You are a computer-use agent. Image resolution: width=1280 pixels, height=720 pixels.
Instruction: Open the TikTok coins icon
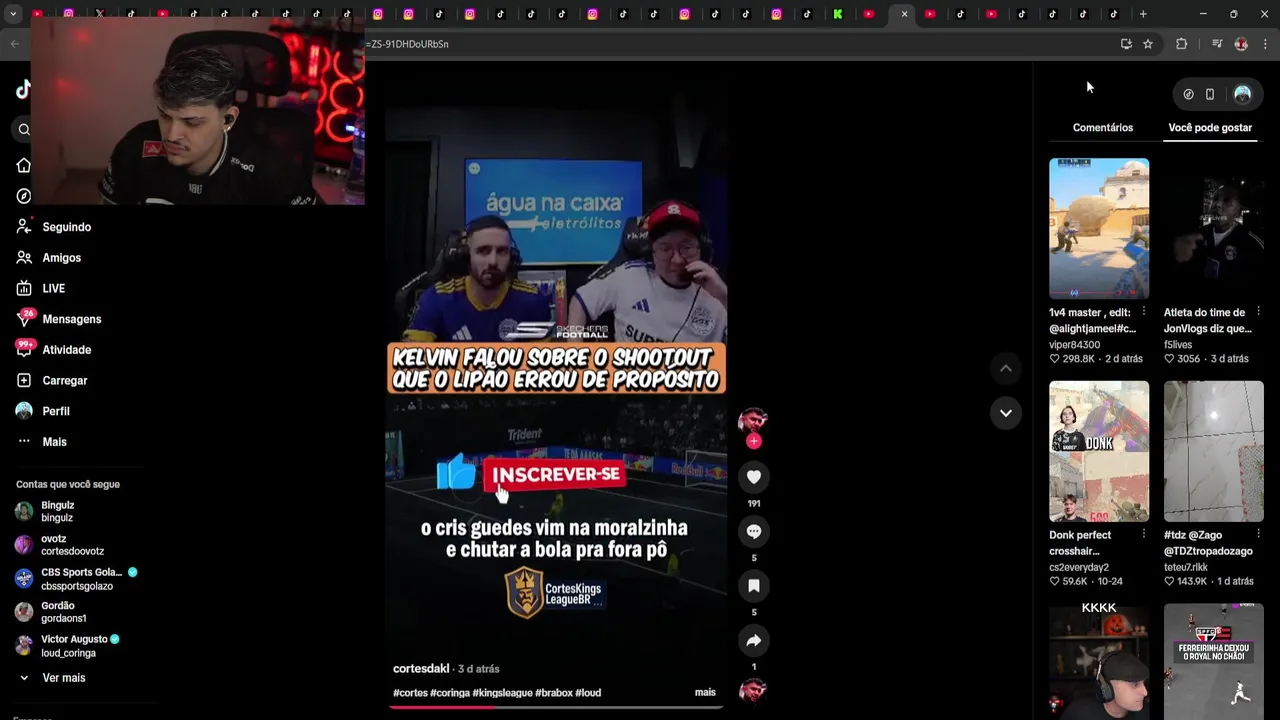point(1188,94)
